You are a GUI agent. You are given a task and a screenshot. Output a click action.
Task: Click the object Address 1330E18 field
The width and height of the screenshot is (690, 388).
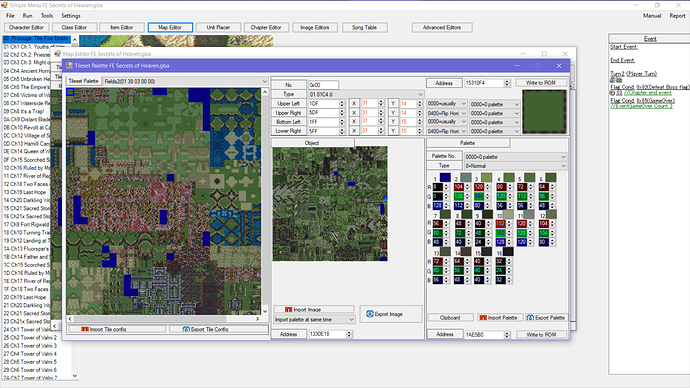pos(327,334)
